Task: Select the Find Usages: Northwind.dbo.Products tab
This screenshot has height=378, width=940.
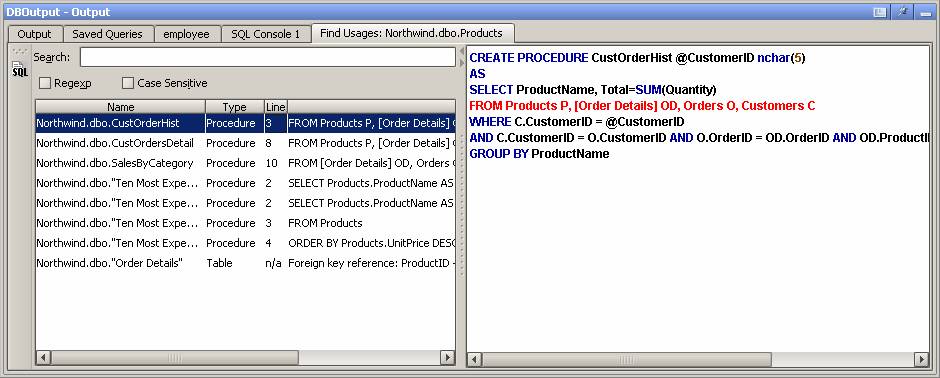Action: pos(411,33)
